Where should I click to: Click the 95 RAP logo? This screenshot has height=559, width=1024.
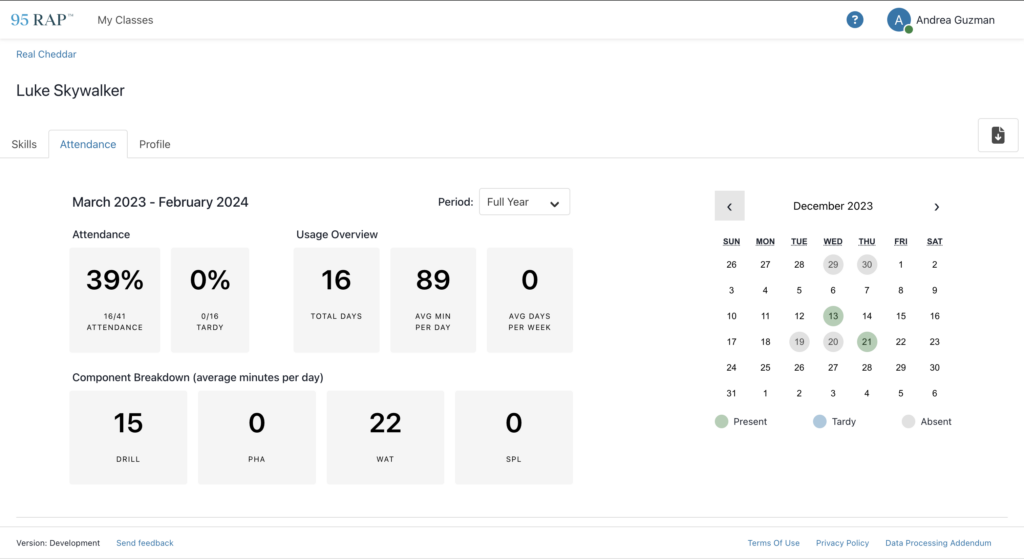point(42,20)
